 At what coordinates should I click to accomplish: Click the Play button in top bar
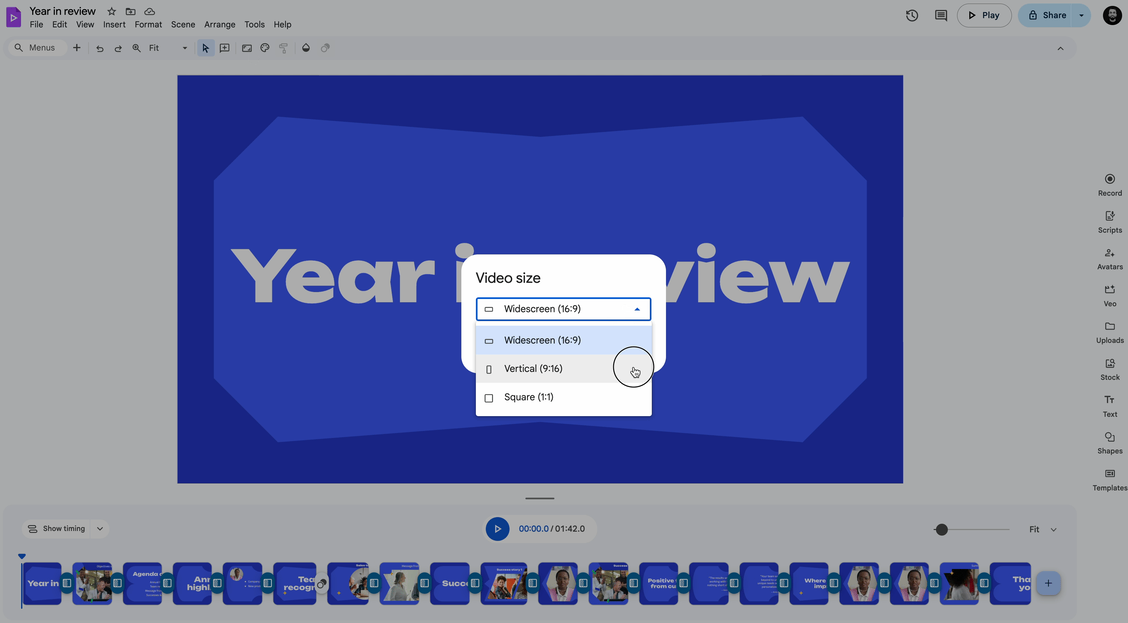pyautogui.click(x=983, y=15)
